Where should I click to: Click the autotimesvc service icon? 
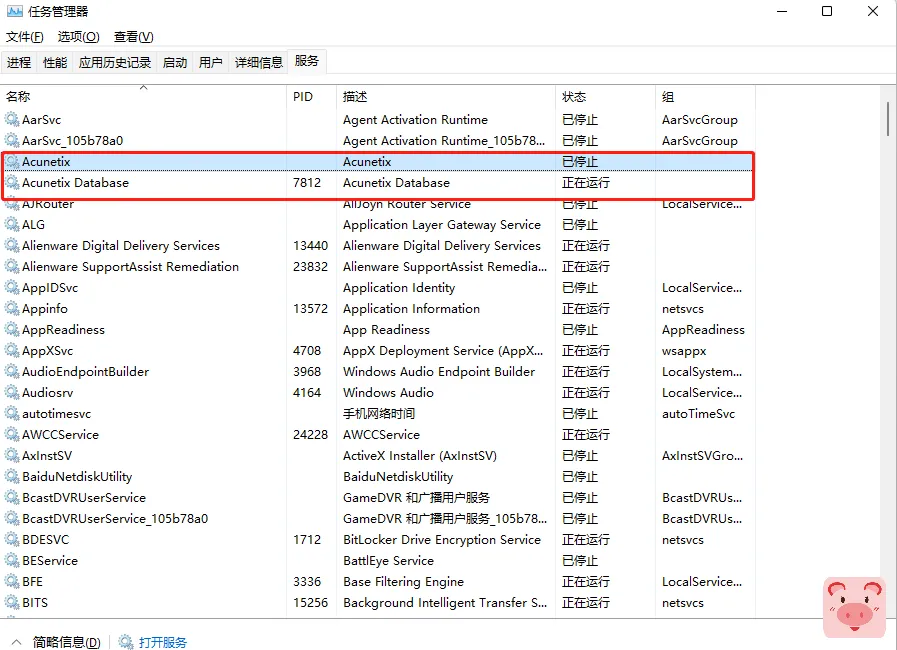[12, 413]
